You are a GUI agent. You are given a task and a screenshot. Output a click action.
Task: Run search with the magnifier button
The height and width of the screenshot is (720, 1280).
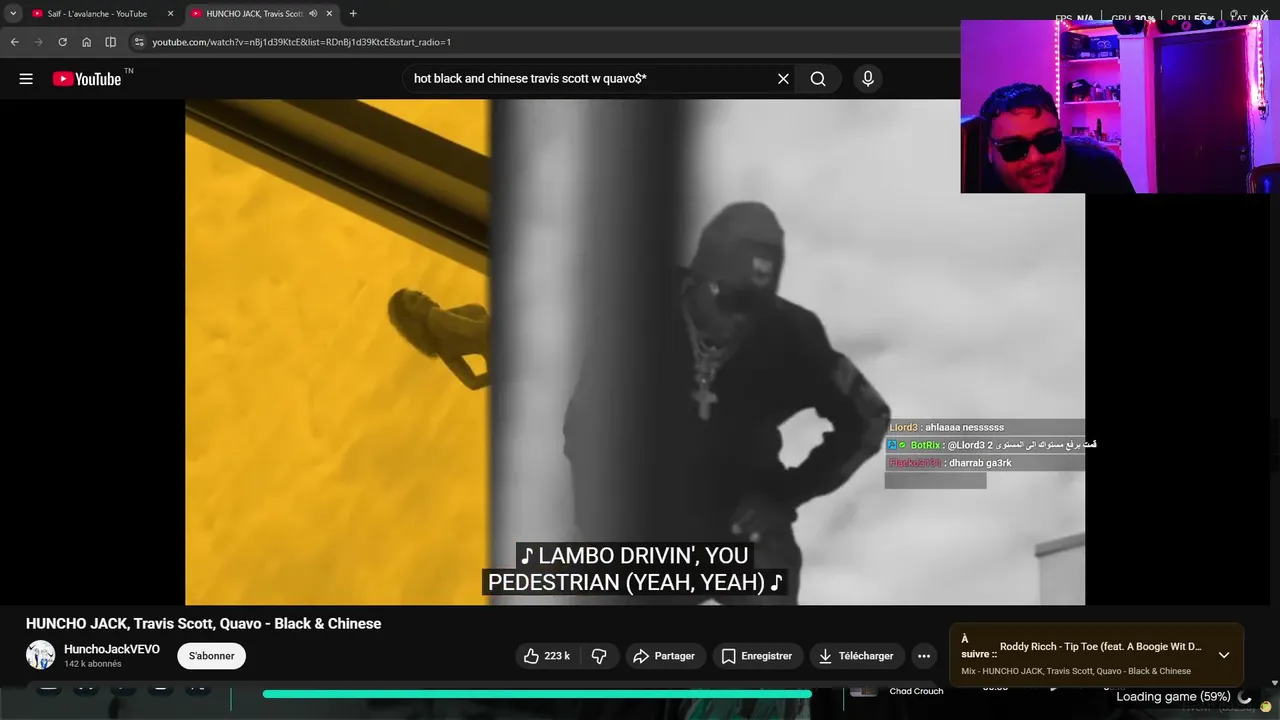[x=818, y=79]
